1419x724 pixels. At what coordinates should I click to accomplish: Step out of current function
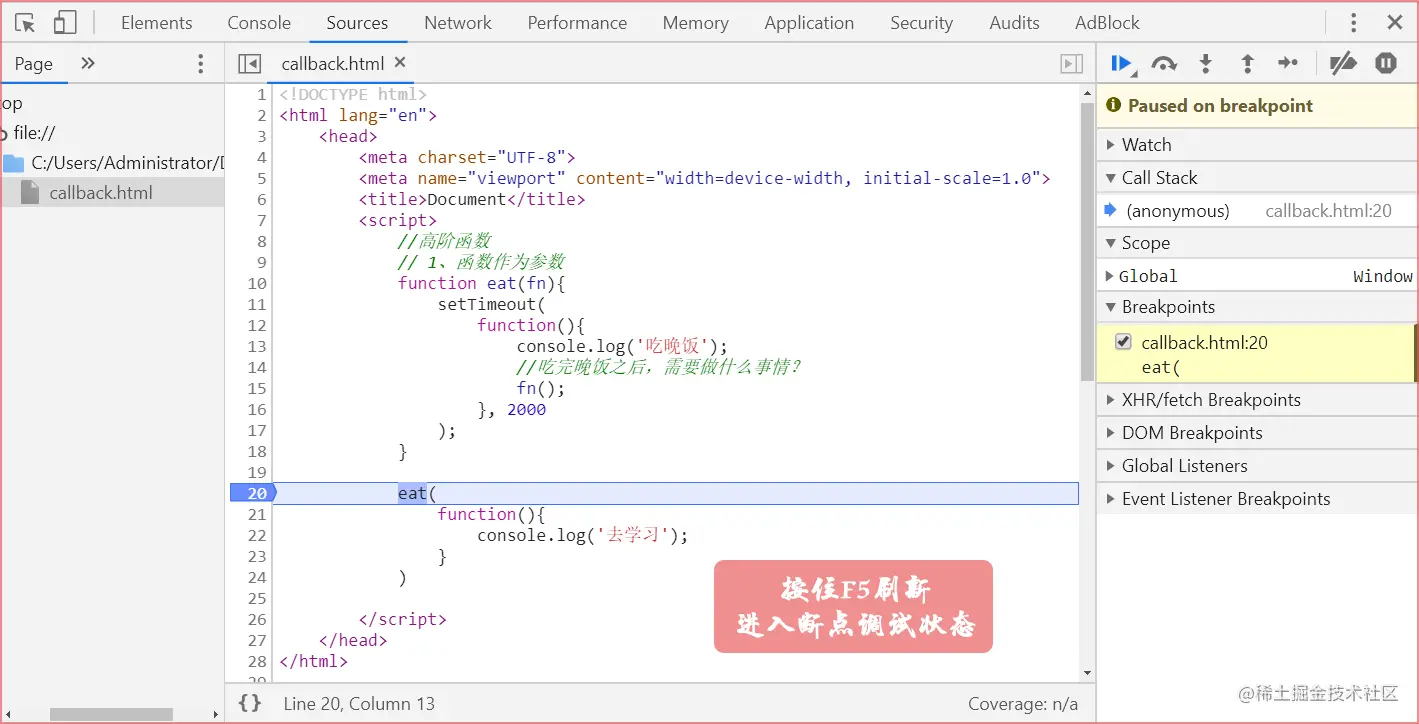1247,64
